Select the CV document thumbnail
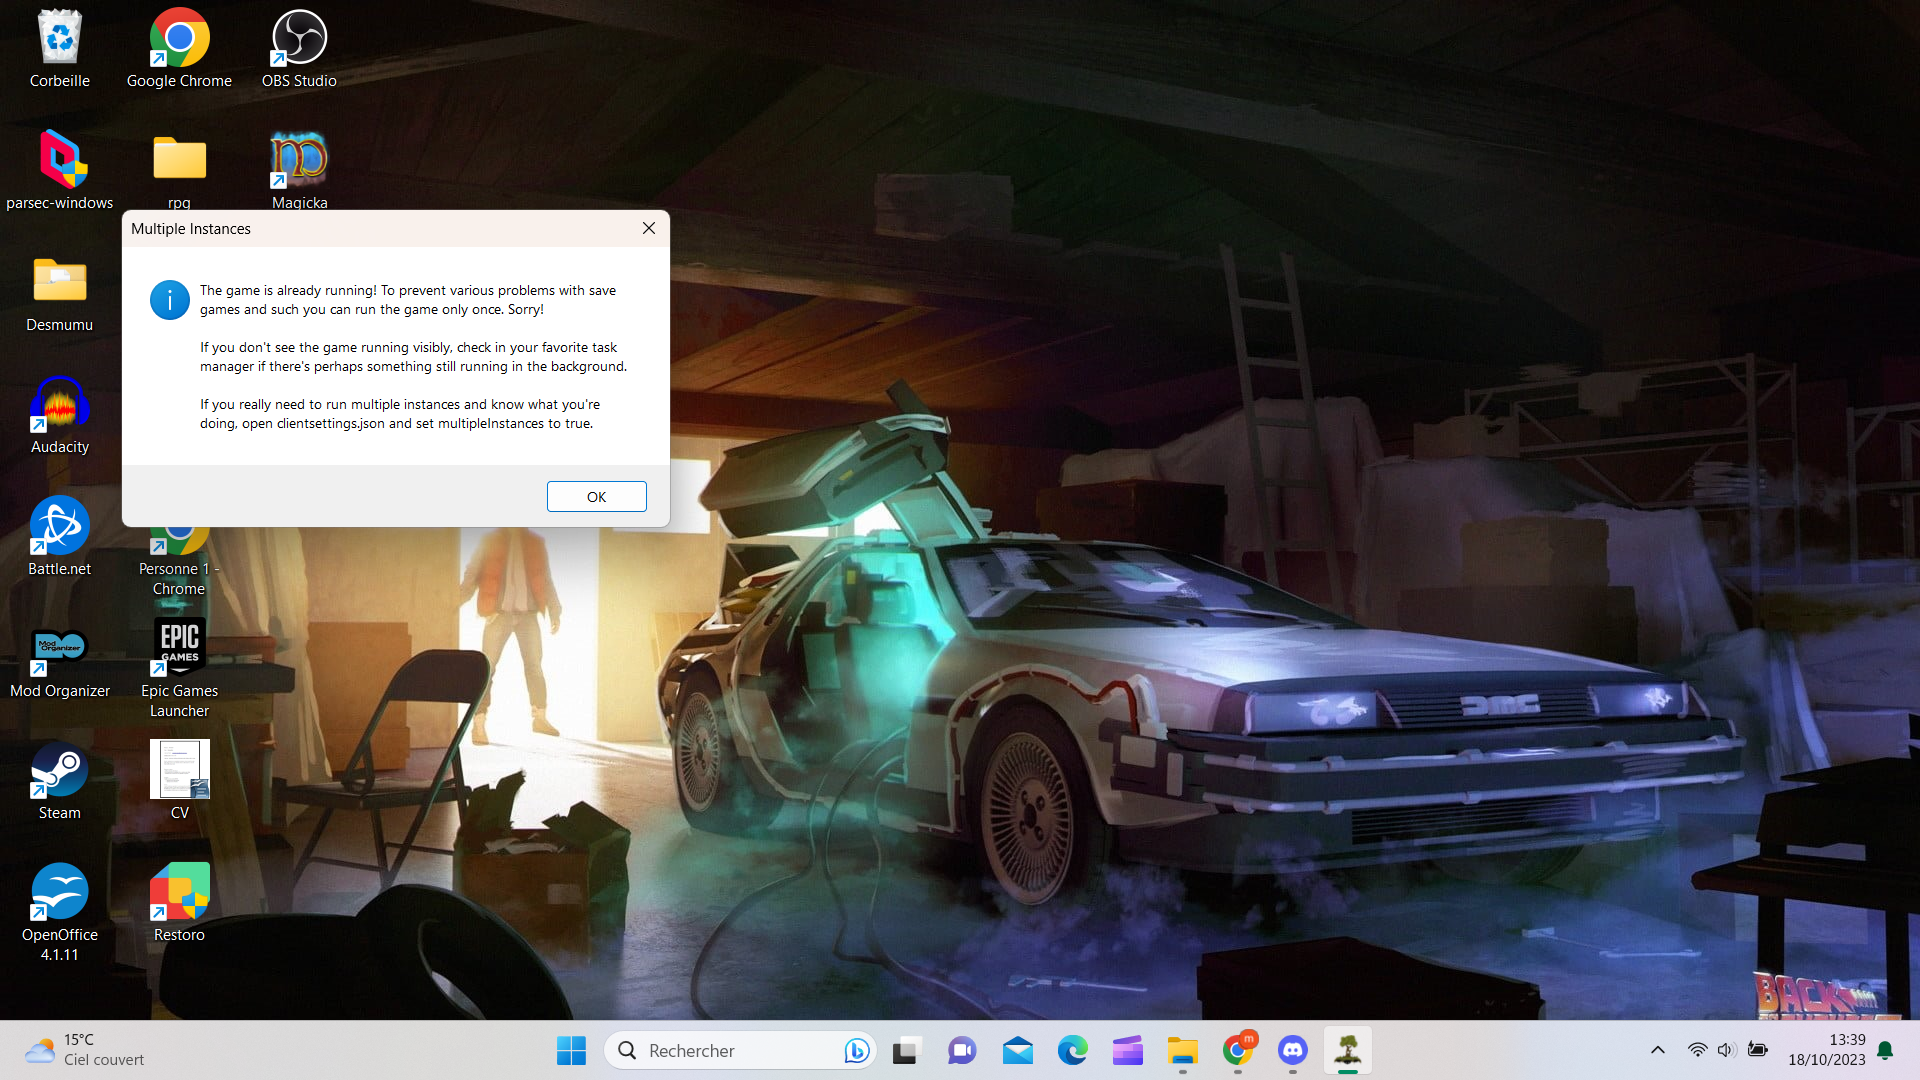1920x1080 pixels. (180, 770)
